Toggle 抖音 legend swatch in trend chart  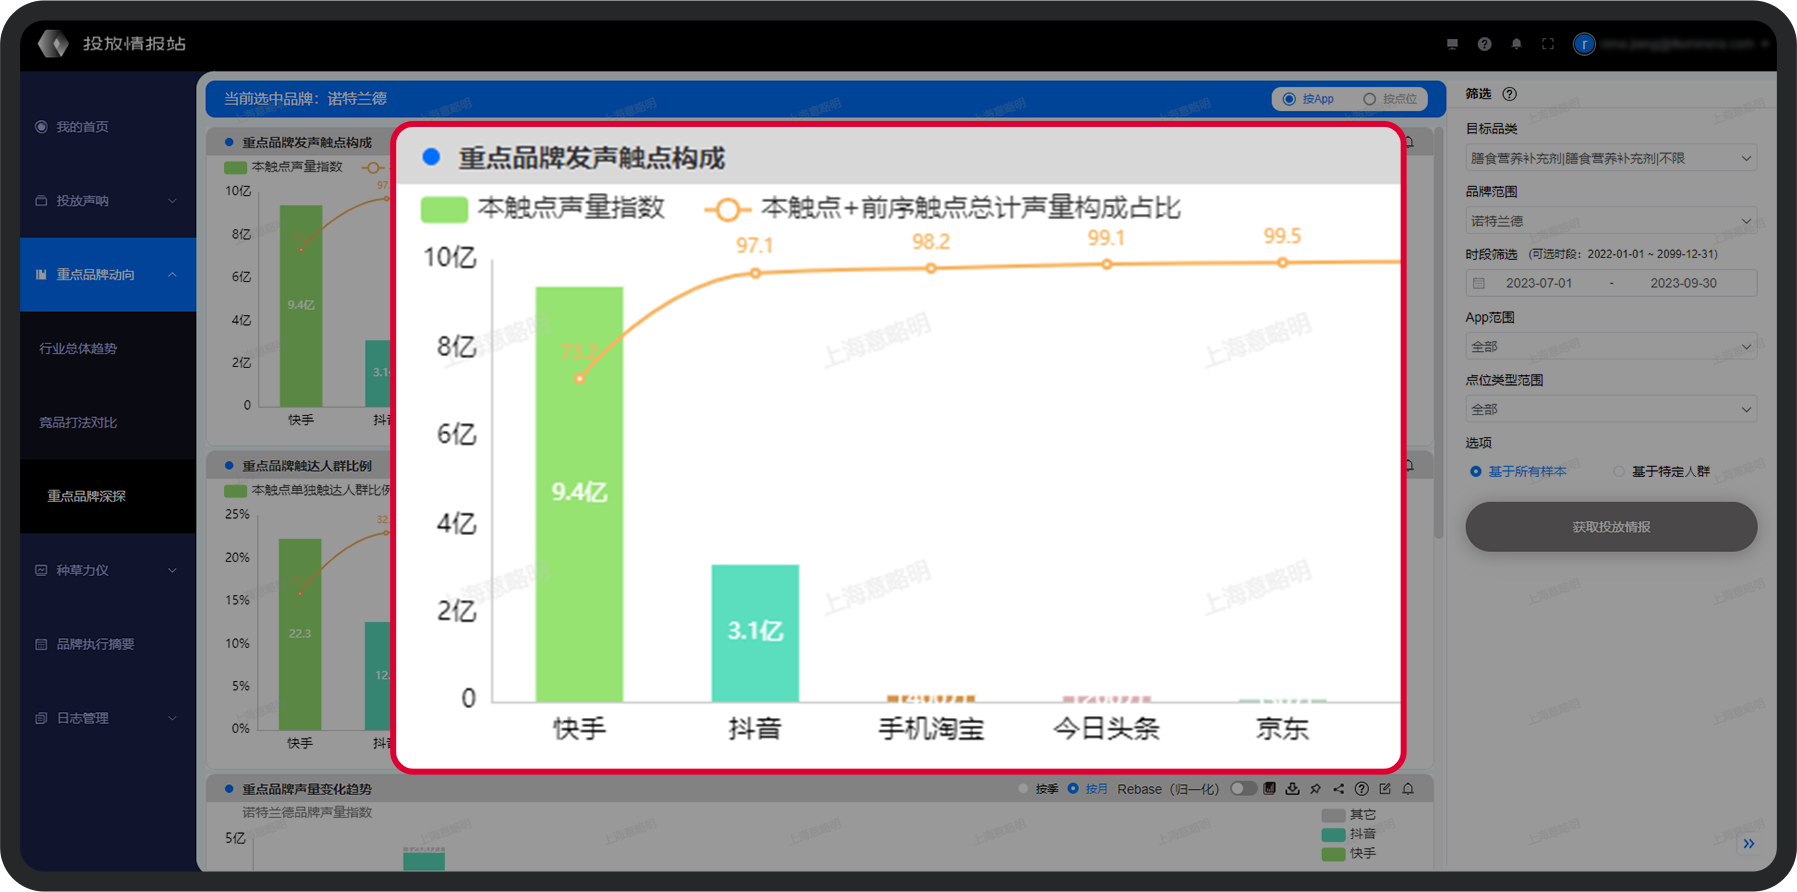(x=1333, y=834)
